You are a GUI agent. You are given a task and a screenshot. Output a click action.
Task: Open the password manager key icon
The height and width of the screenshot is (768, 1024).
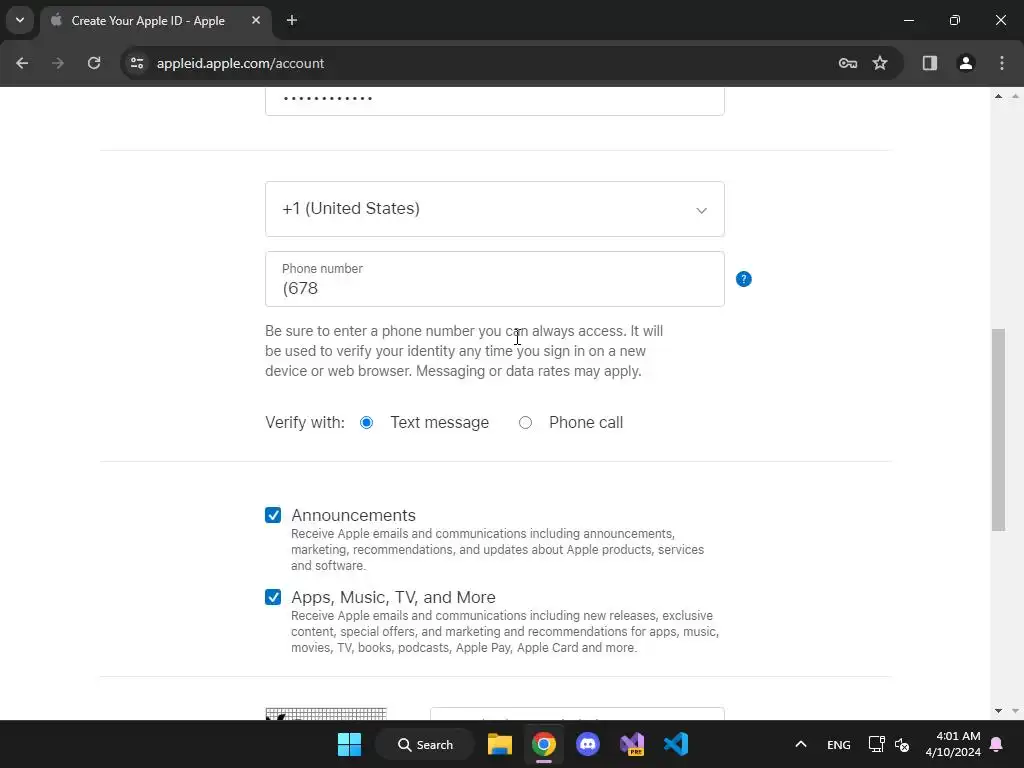pos(848,63)
